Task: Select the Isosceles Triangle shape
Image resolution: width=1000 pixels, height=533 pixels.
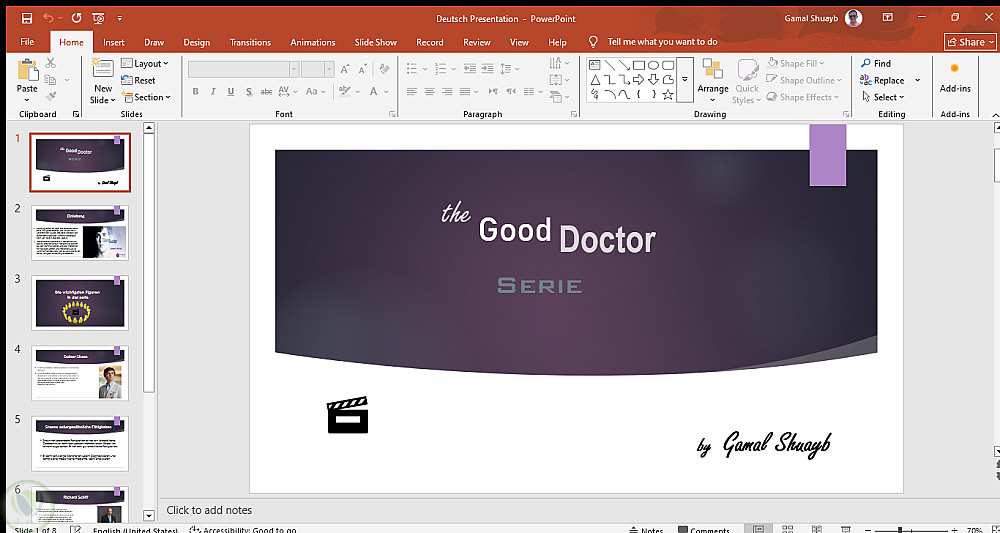Action: click(595, 80)
